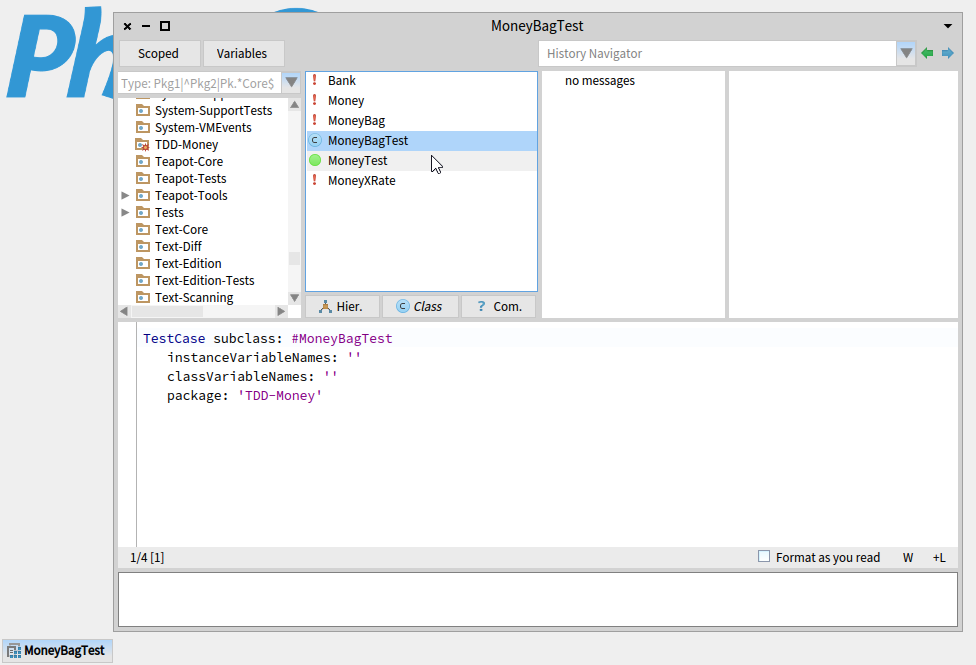
Task: Click the red warning icon beside MoneyXRate
Action: pyautogui.click(x=315, y=180)
